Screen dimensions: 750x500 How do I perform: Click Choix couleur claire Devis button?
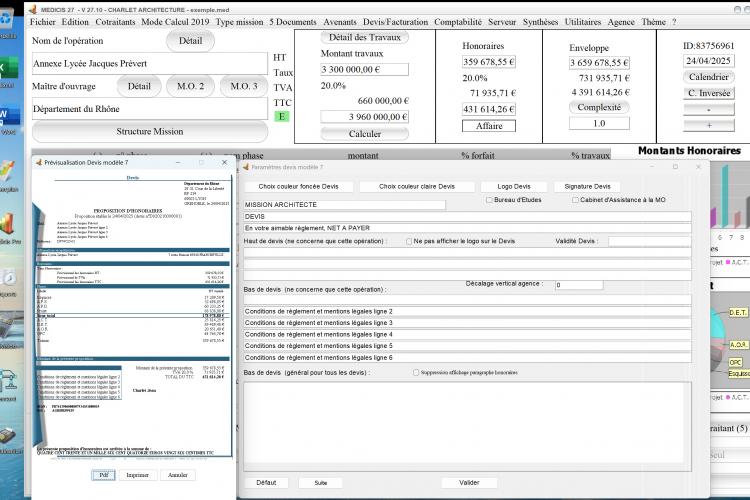pyautogui.click(x=417, y=187)
